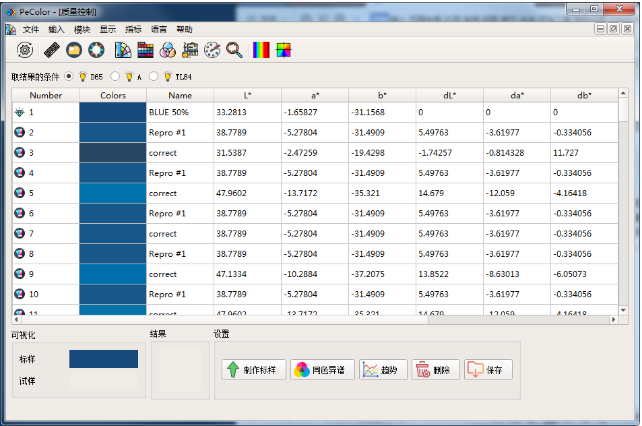Open the 帮助 menu
Screen dimensions: 642x426
pyautogui.click(x=184, y=29)
